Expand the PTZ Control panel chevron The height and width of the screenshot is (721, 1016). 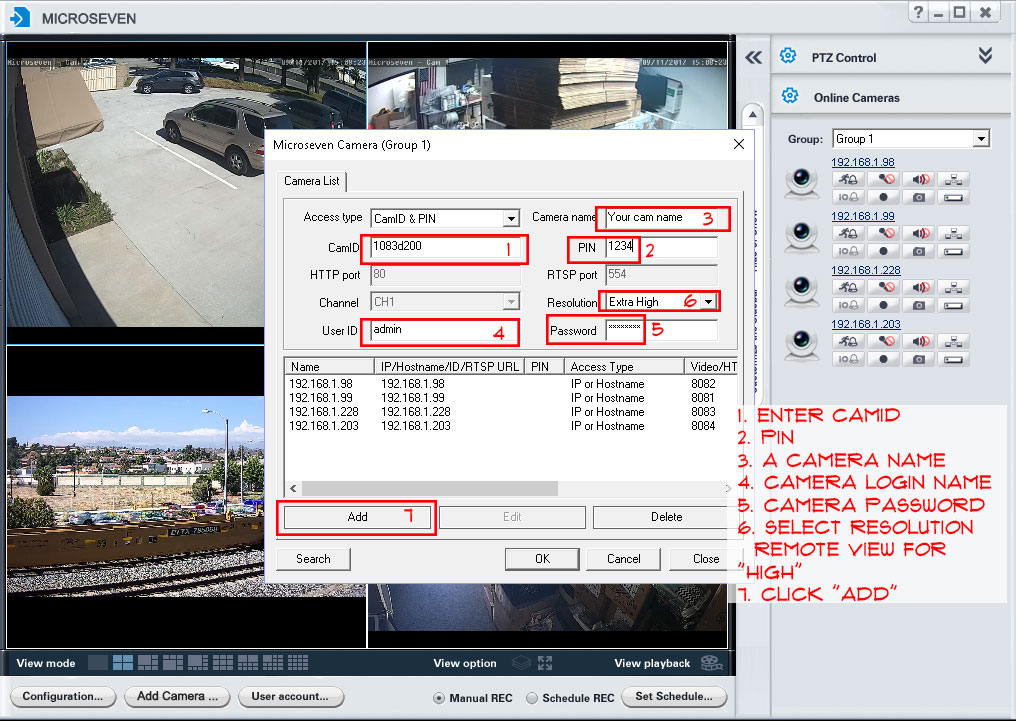coord(985,56)
